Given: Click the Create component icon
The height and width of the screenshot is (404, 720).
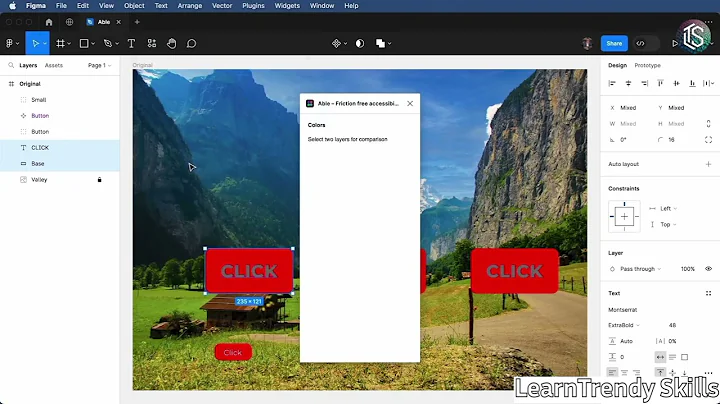Looking at the screenshot, I should [336, 43].
